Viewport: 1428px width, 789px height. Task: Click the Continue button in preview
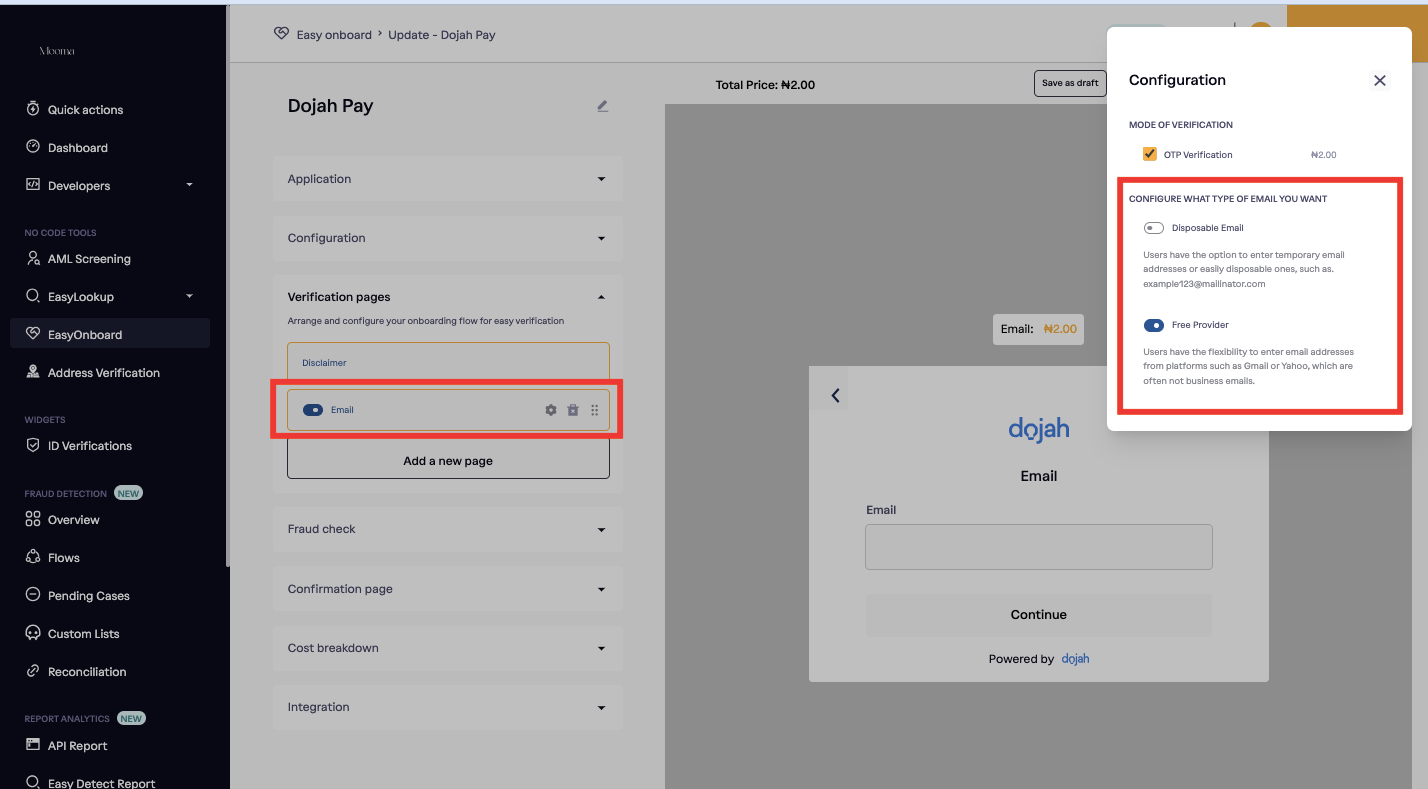[x=1038, y=615]
